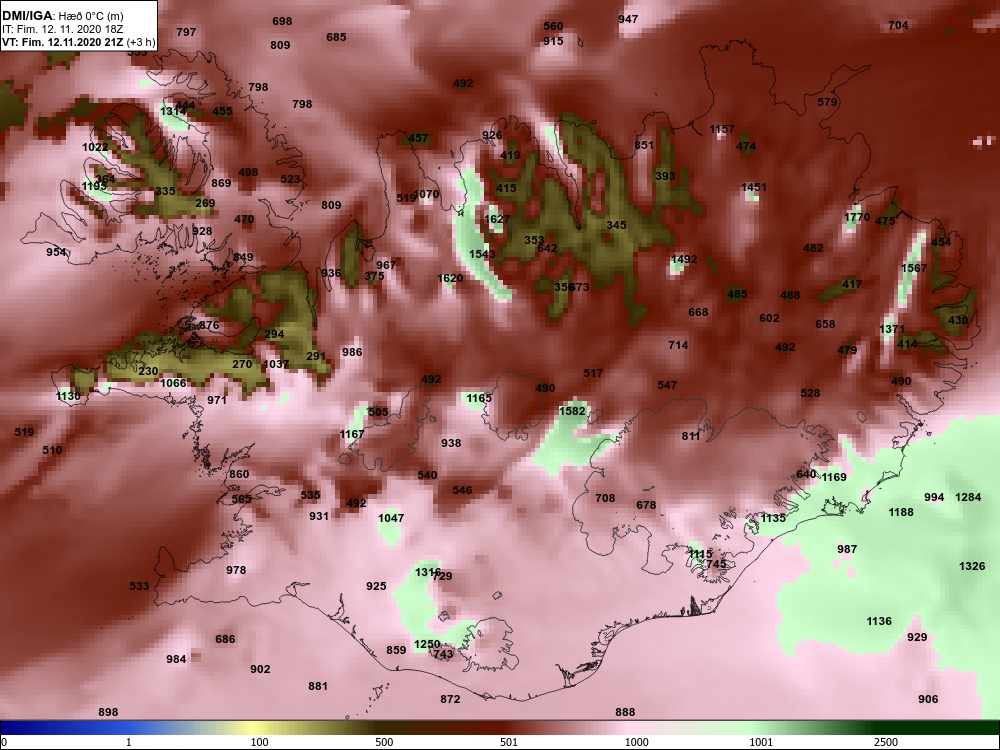
Task: Select the map value 1115
Action: point(700,554)
